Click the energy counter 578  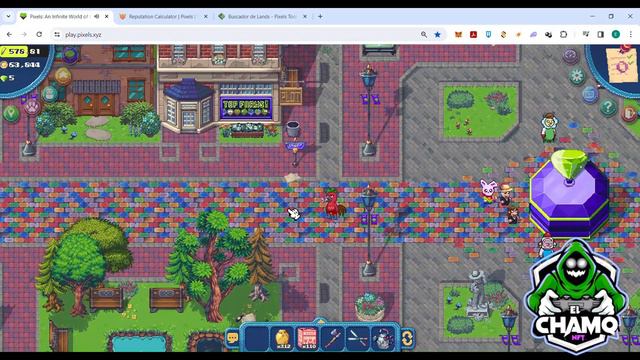[16, 51]
